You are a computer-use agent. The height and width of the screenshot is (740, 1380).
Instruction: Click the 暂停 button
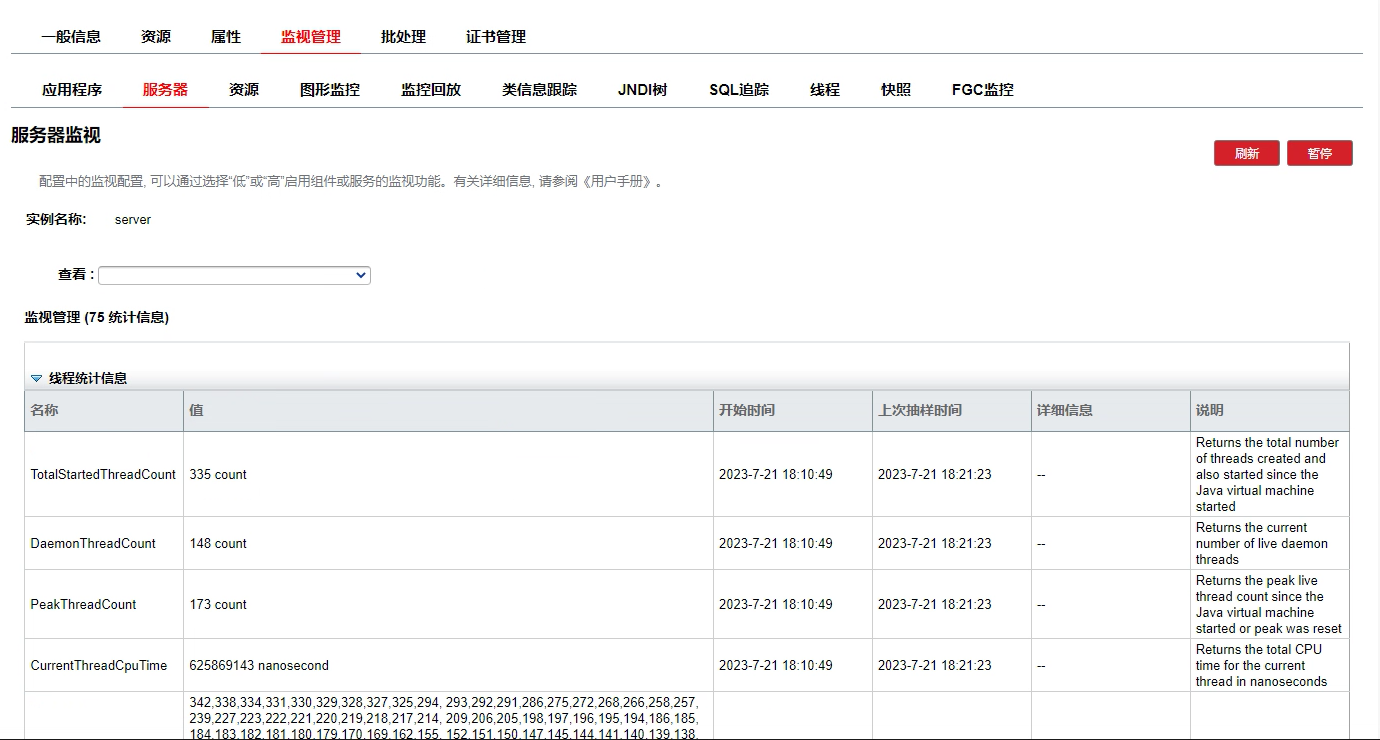click(1319, 154)
